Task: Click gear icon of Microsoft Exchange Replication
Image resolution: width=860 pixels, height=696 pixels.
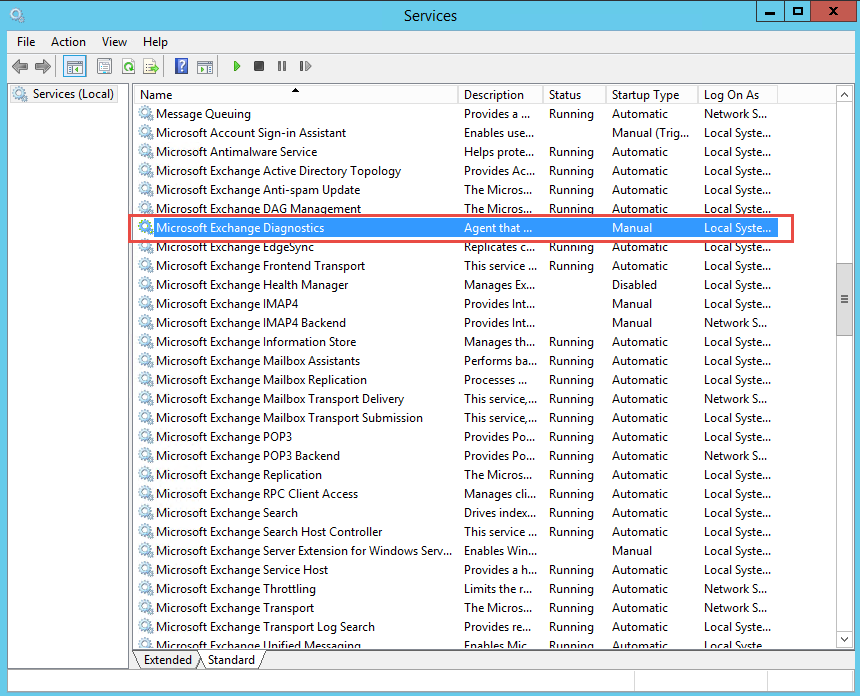Action: pos(145,474)
